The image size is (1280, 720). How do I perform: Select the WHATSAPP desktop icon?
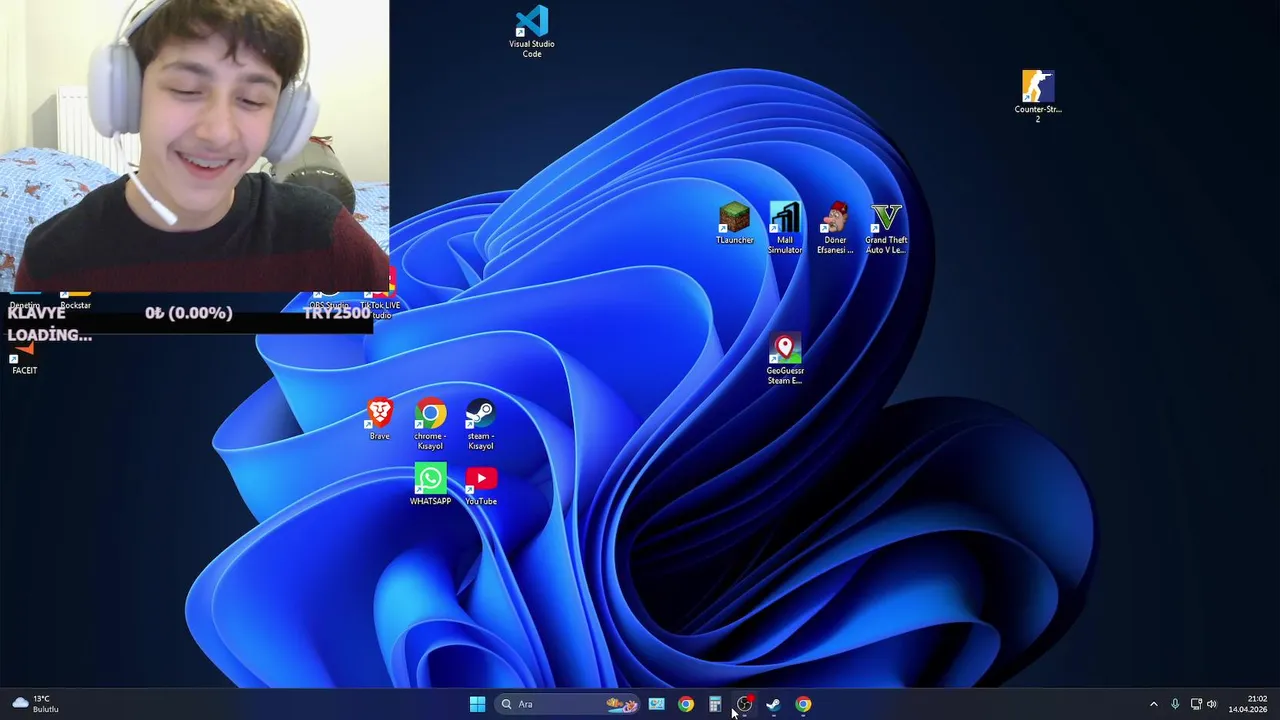(430, 484)
